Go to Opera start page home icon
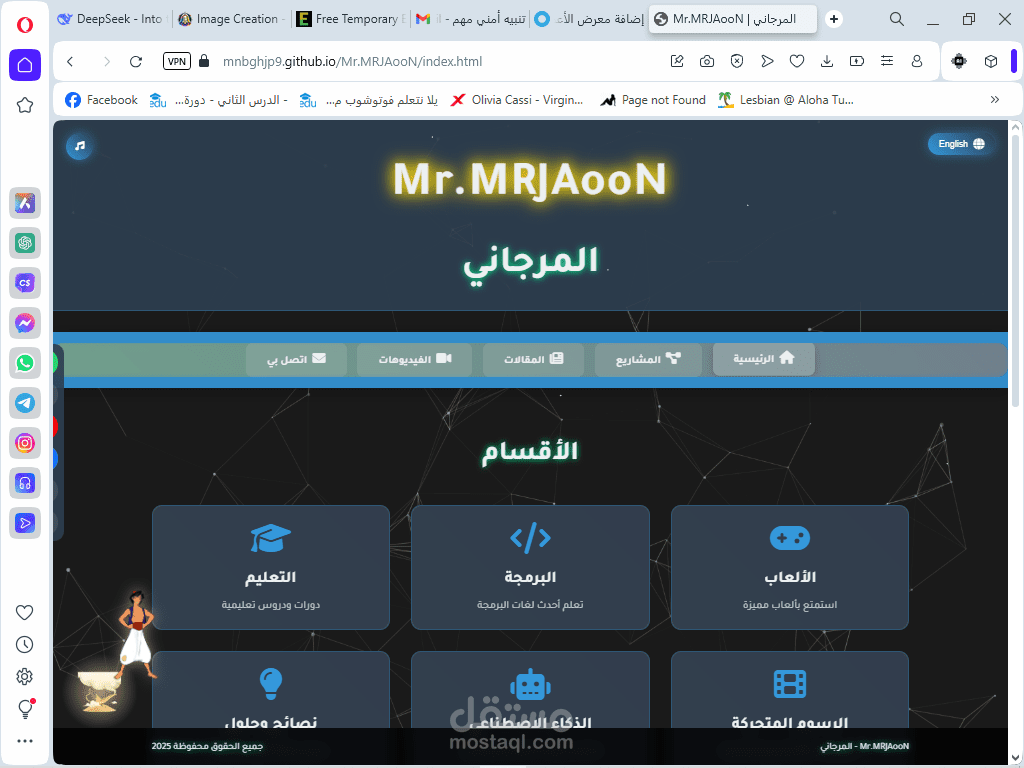The width and height of the screenshot is (1024, 768). tap(25, 65)
